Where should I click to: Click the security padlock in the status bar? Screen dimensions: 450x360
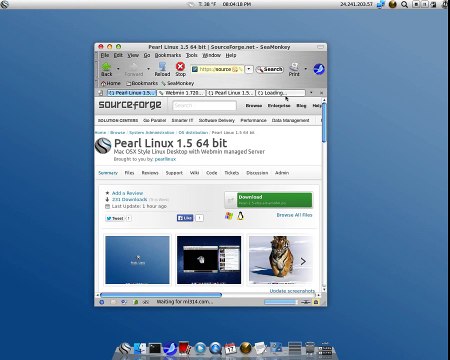pos(316,302)
